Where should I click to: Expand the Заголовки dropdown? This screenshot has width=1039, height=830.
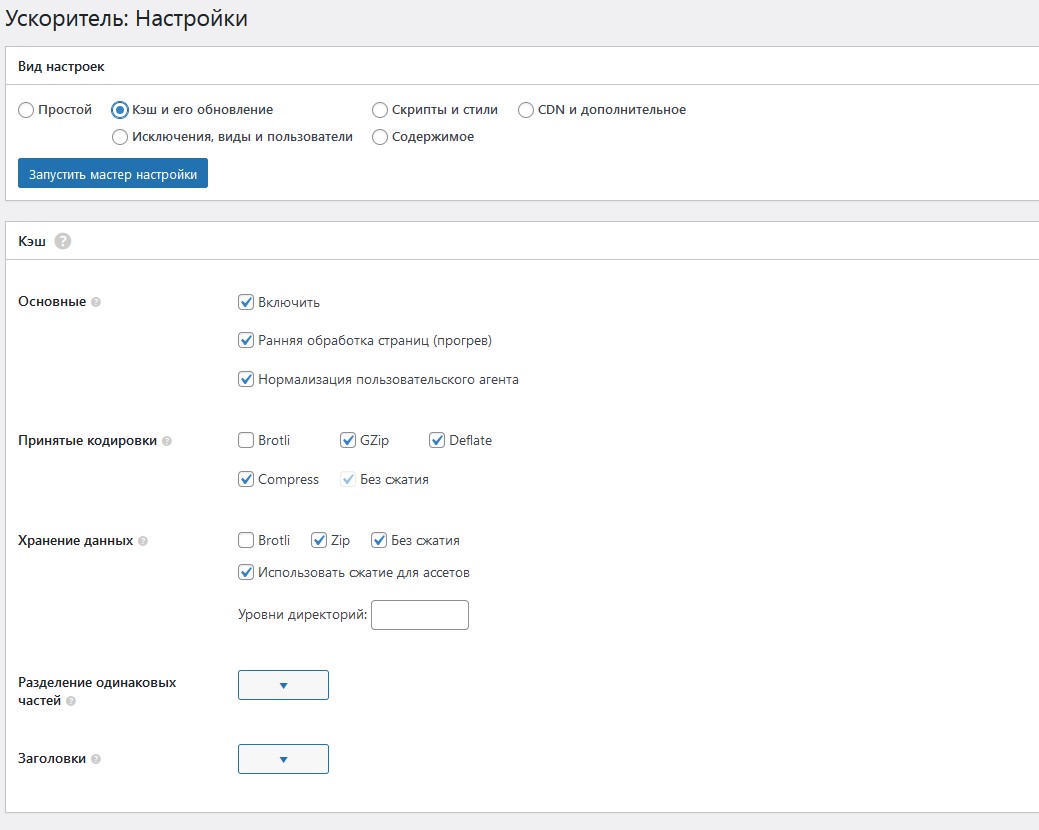[283, 759]
